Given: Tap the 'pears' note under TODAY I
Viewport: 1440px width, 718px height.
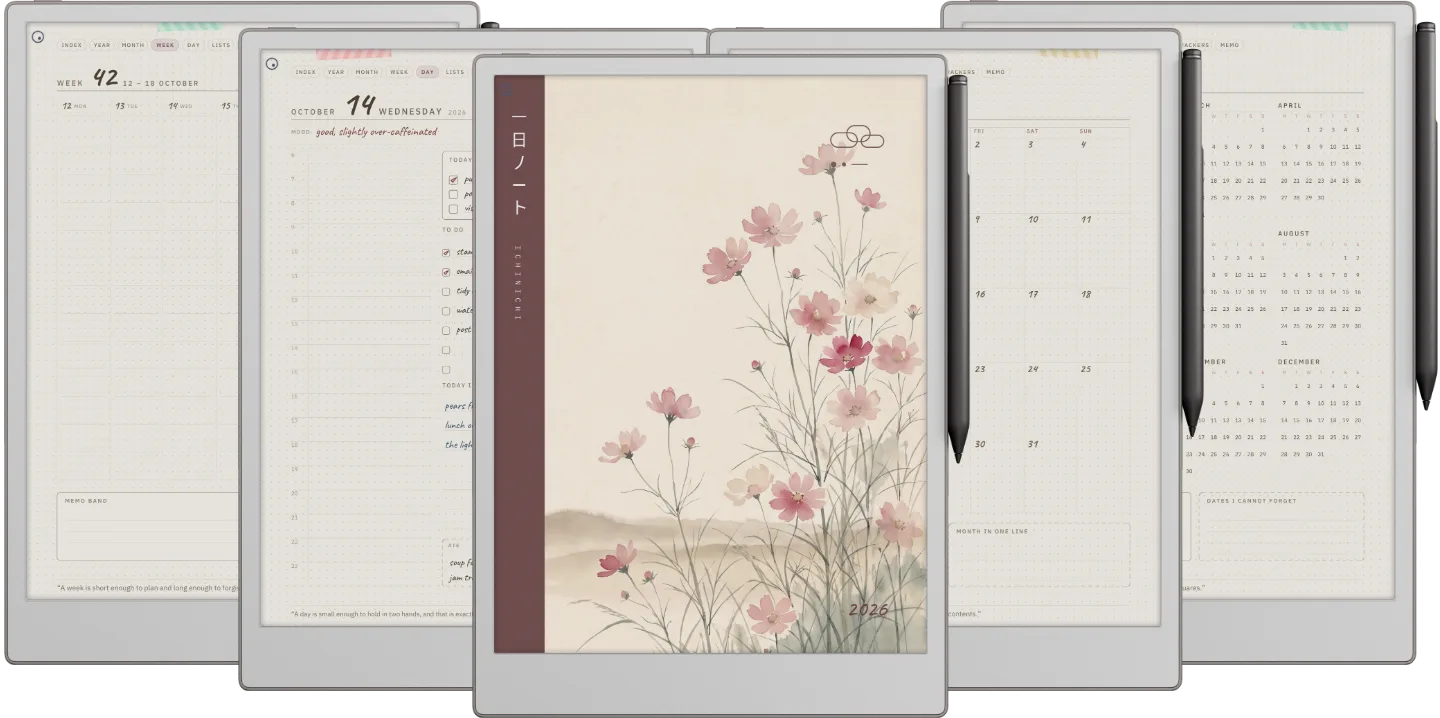Looking at the screenshot, I should click(459, 406).
